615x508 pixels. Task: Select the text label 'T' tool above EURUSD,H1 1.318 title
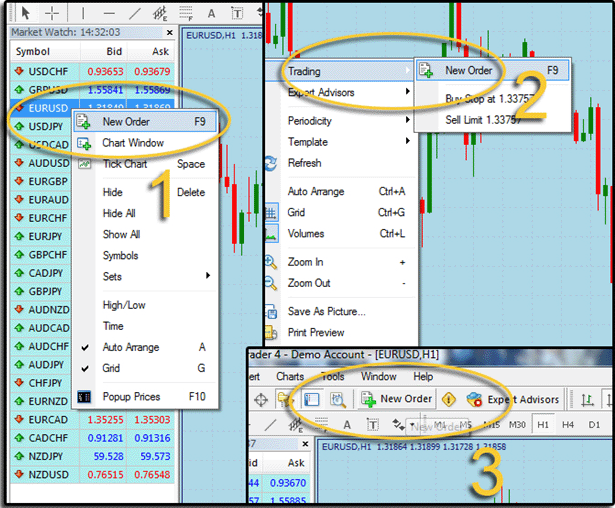(237, 14)
